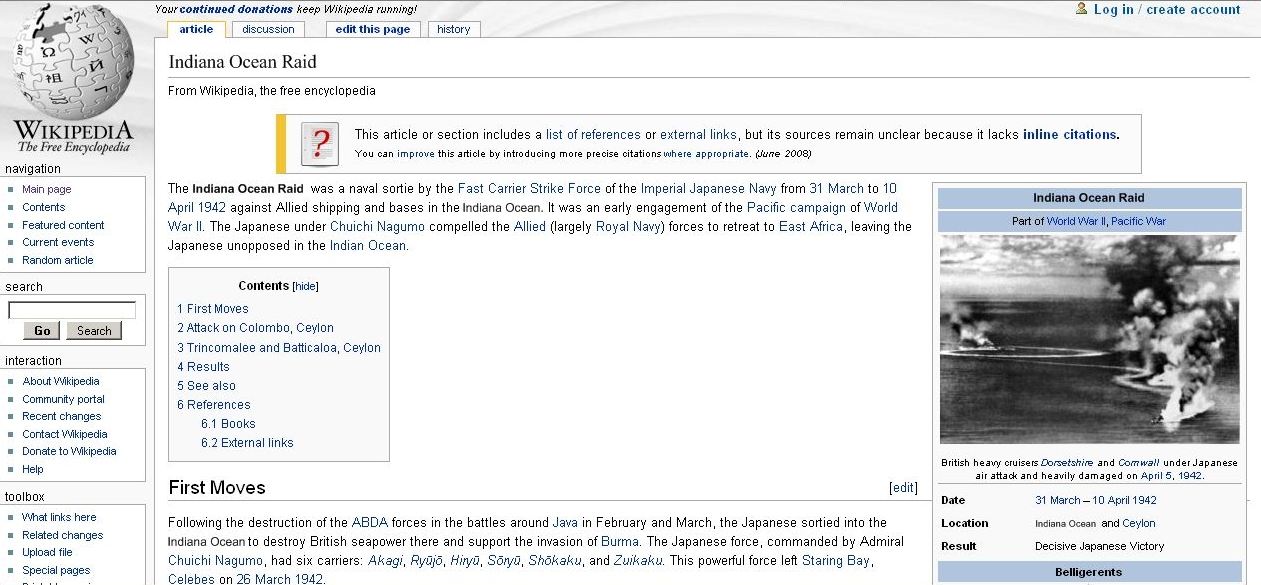
Task: Open Akagi carrier link
Action: pyautogui.click(x=385, y=561)
